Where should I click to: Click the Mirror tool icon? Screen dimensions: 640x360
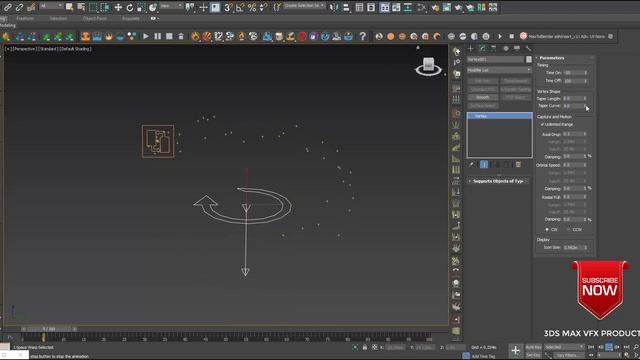334,7
